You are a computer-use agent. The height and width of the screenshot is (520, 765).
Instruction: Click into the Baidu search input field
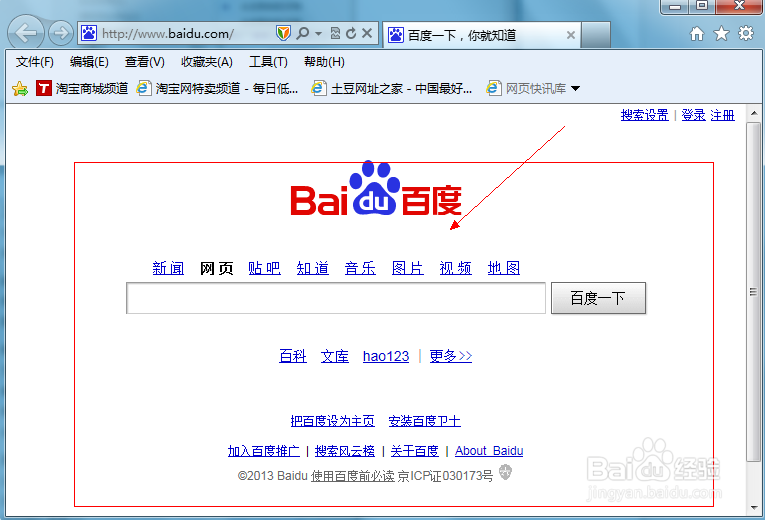click(336, 298)
